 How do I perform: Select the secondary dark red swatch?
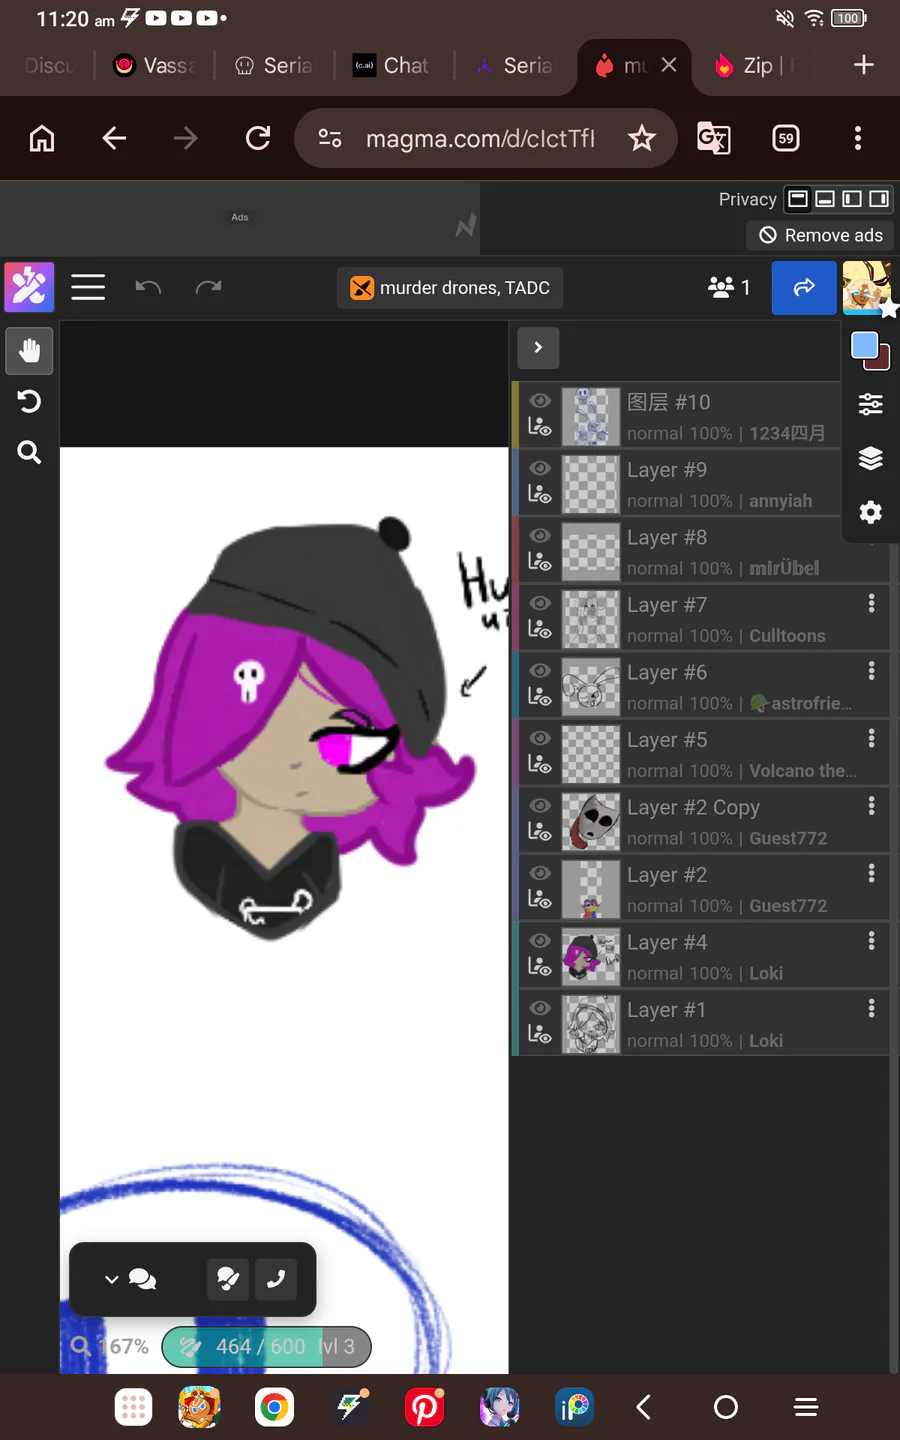[x=882, y=360]
